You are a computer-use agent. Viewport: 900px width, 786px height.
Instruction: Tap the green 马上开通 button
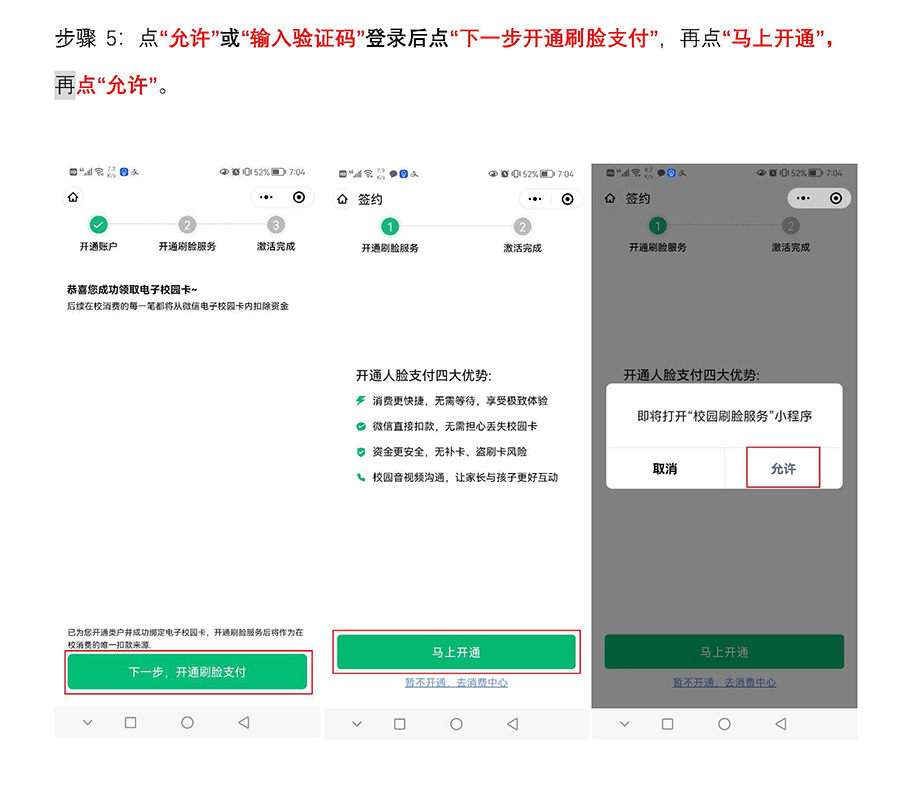(455, 652)
